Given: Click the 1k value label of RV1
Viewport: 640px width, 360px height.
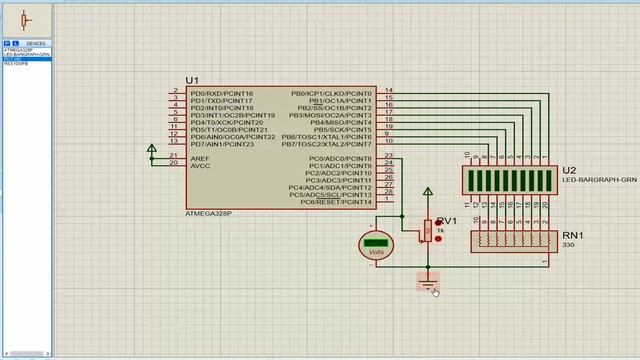Looking at the screenshot, I should (x=440, y=231).
